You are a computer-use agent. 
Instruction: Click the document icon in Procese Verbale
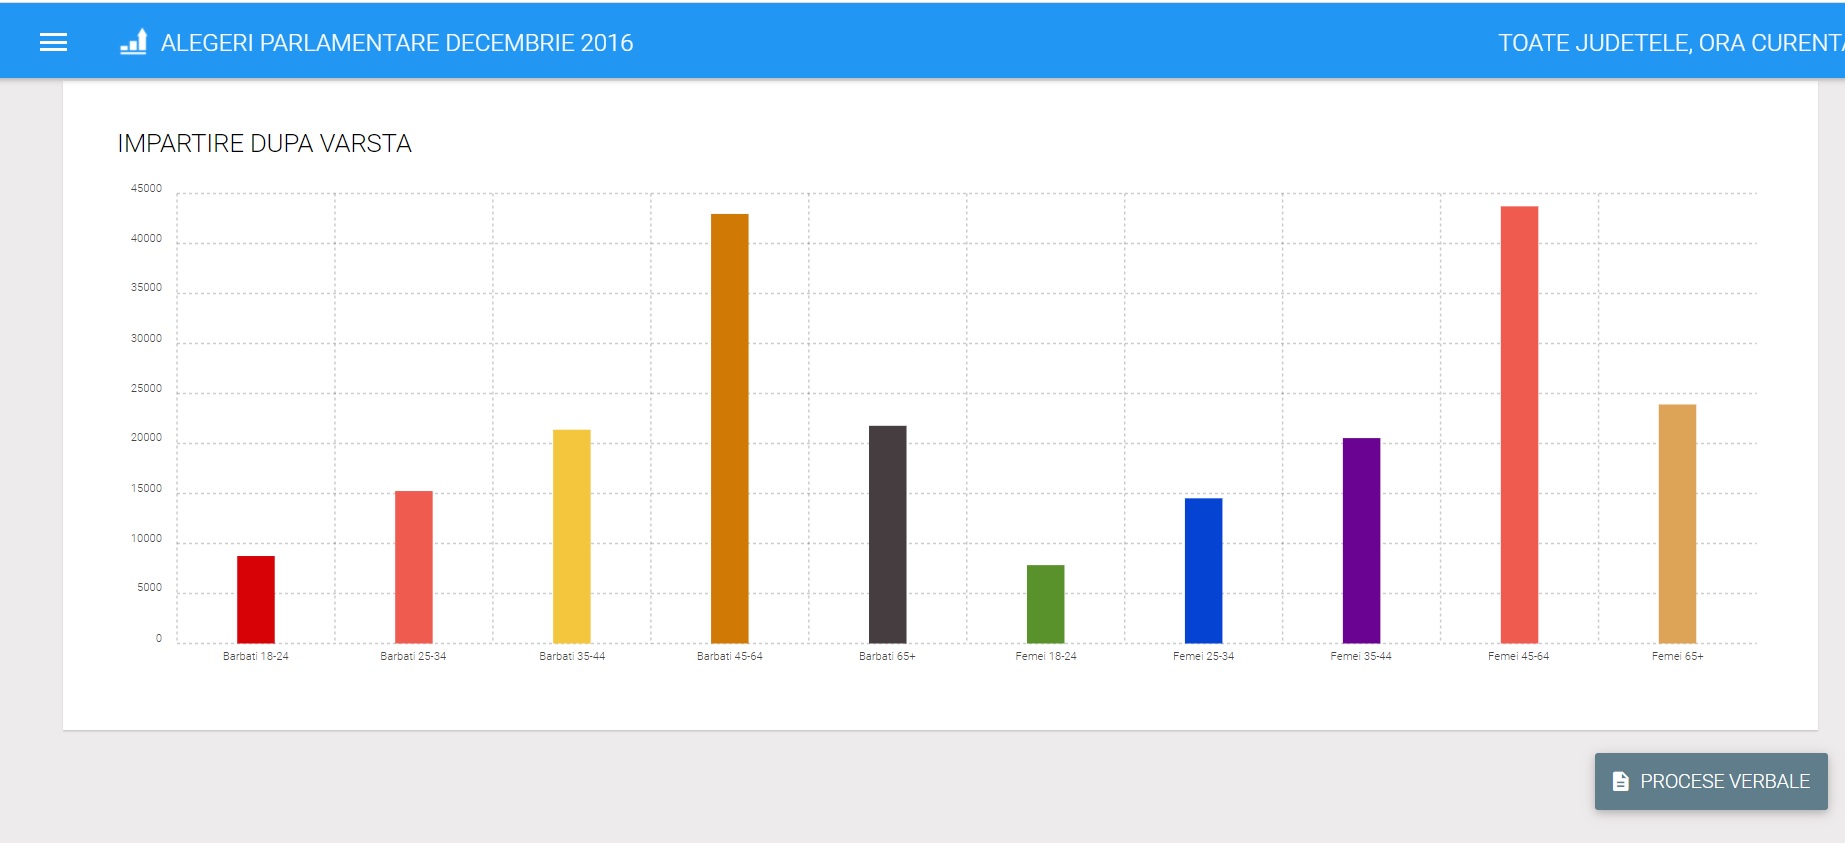tap(1620, 781)
